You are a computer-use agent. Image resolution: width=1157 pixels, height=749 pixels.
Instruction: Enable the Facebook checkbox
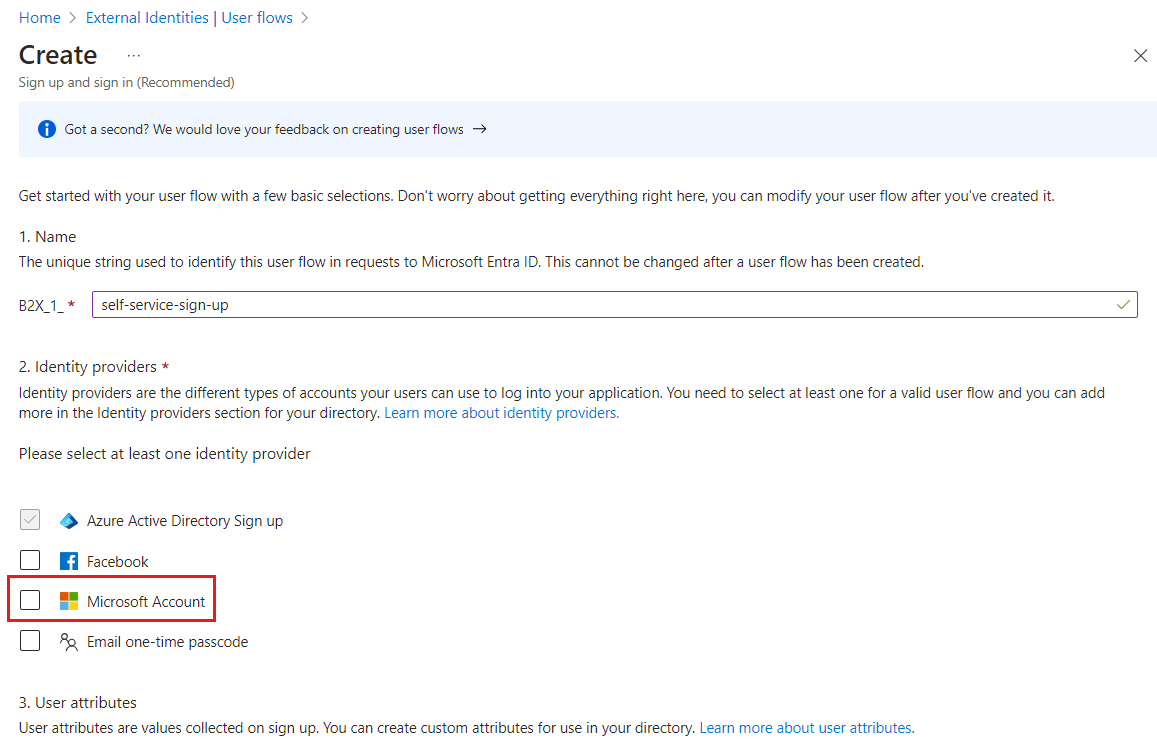click(x=30, y=560)
